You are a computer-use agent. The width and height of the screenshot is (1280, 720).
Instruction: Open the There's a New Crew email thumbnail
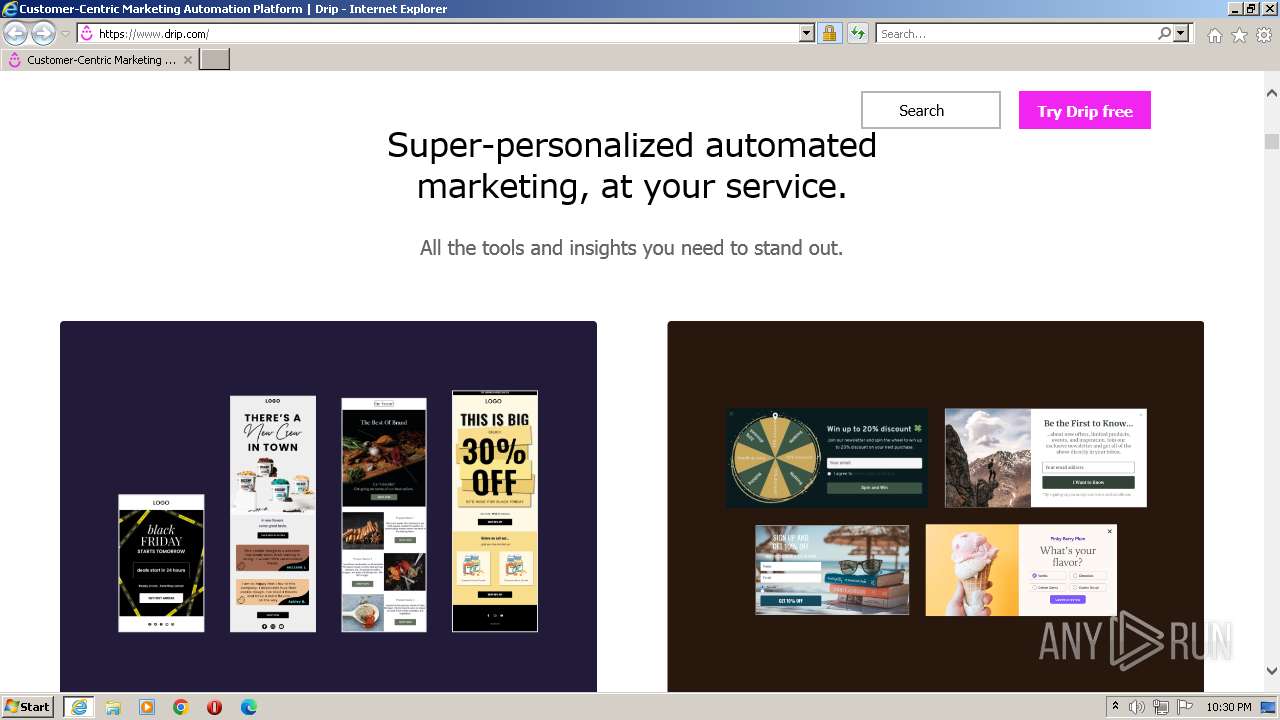pyautogui.click(x=273, y=514)
